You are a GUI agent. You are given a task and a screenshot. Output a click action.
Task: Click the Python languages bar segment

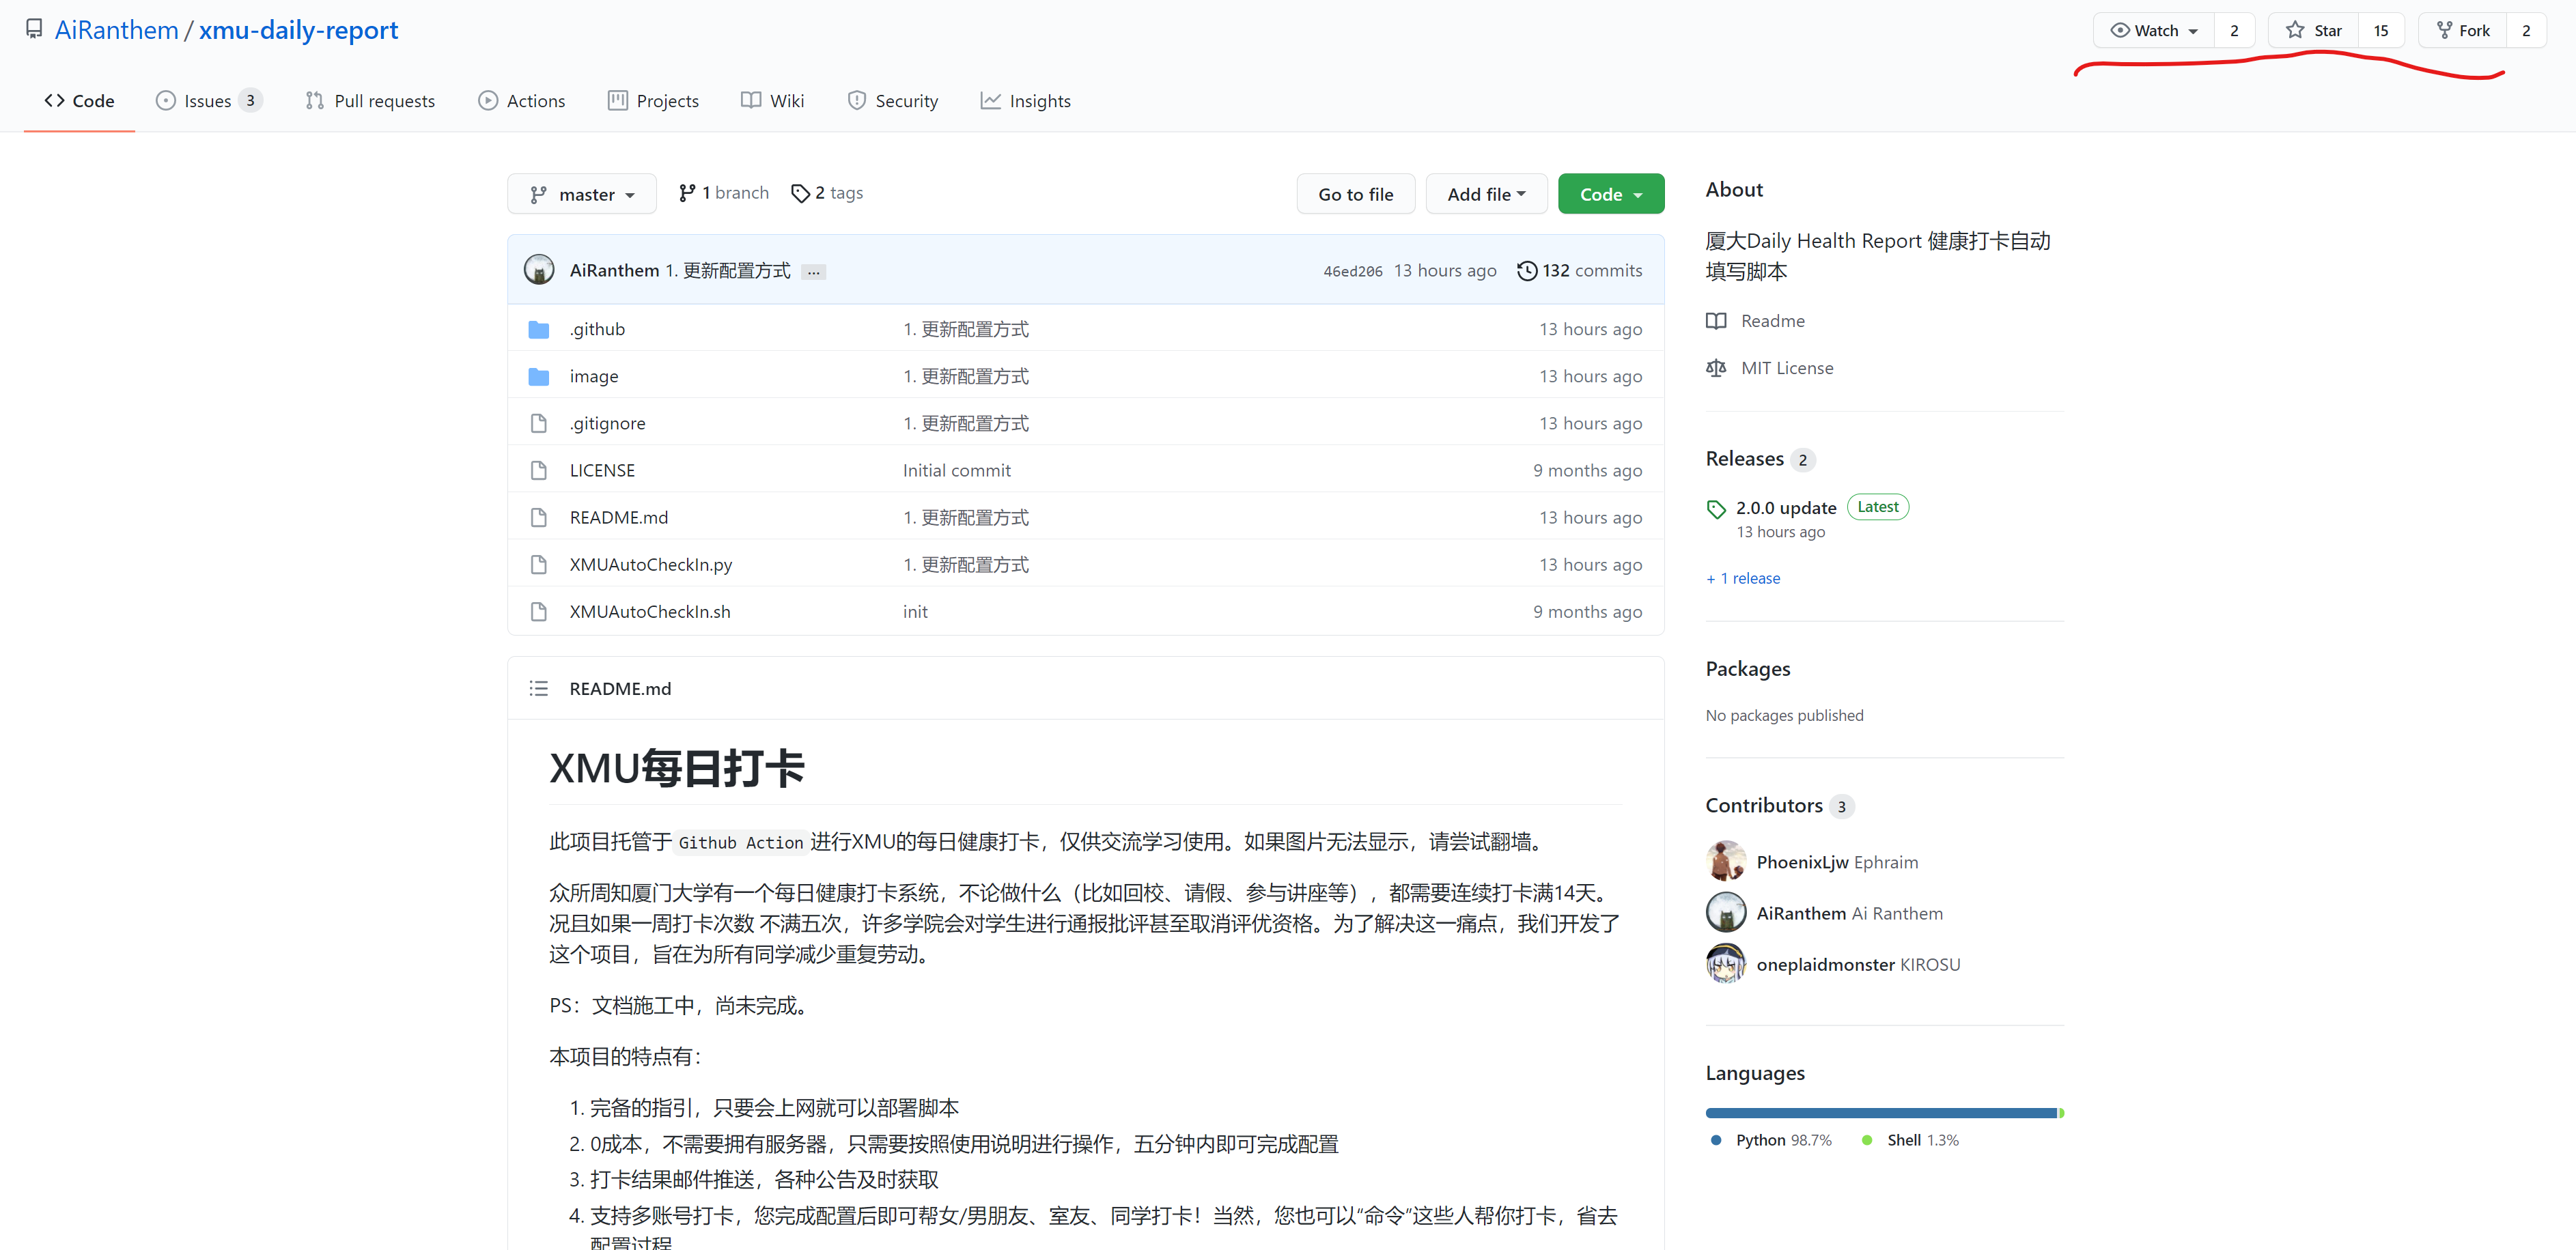pyautogui.click(x=1880, y=1112)
